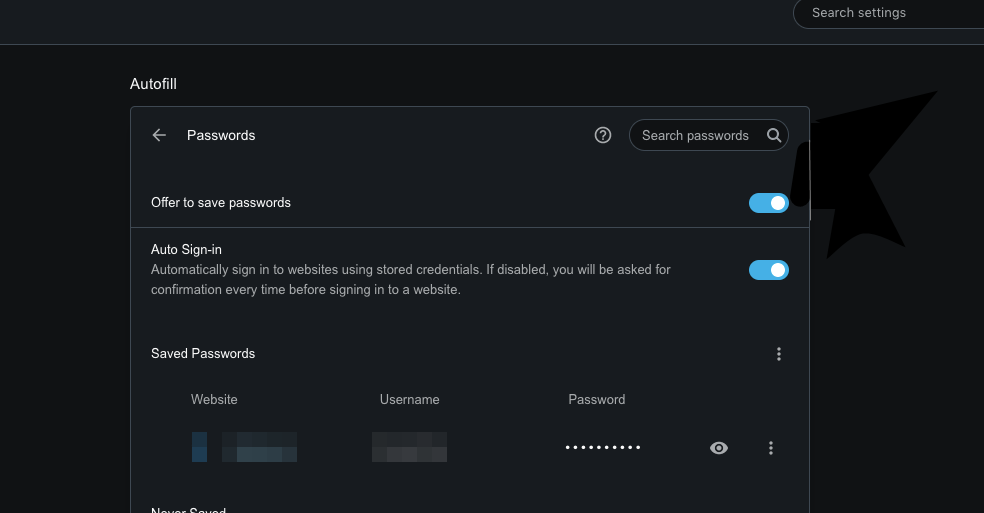Click the Auto Sign-in description text
Screen dimensions: 984x513
click(x=410, y=279)
